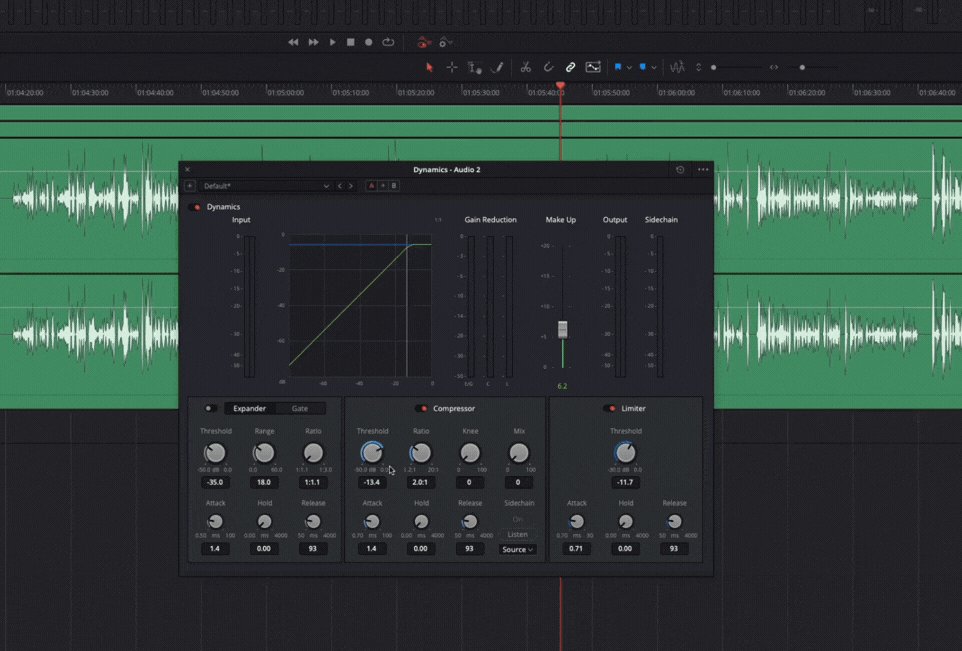
Task: Click the Compressor Threshold knob
Action: click(372, 453)
